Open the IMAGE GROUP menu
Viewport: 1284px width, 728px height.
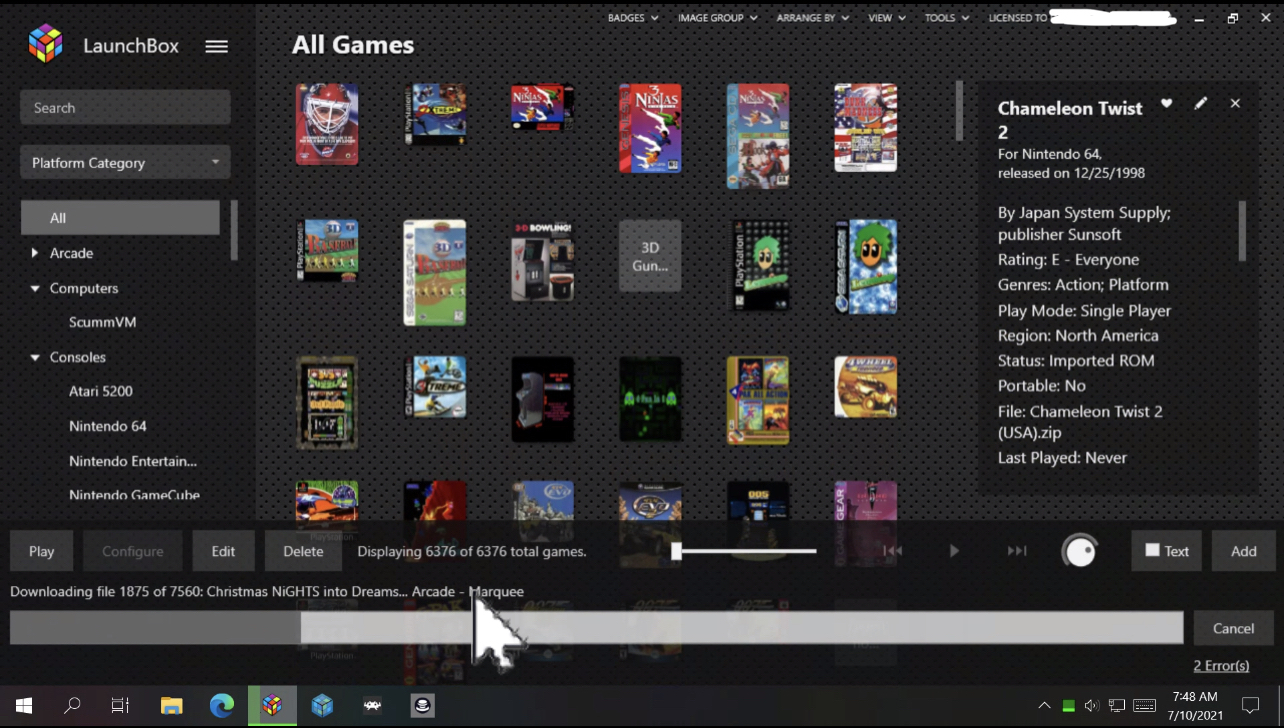[717, 18]
